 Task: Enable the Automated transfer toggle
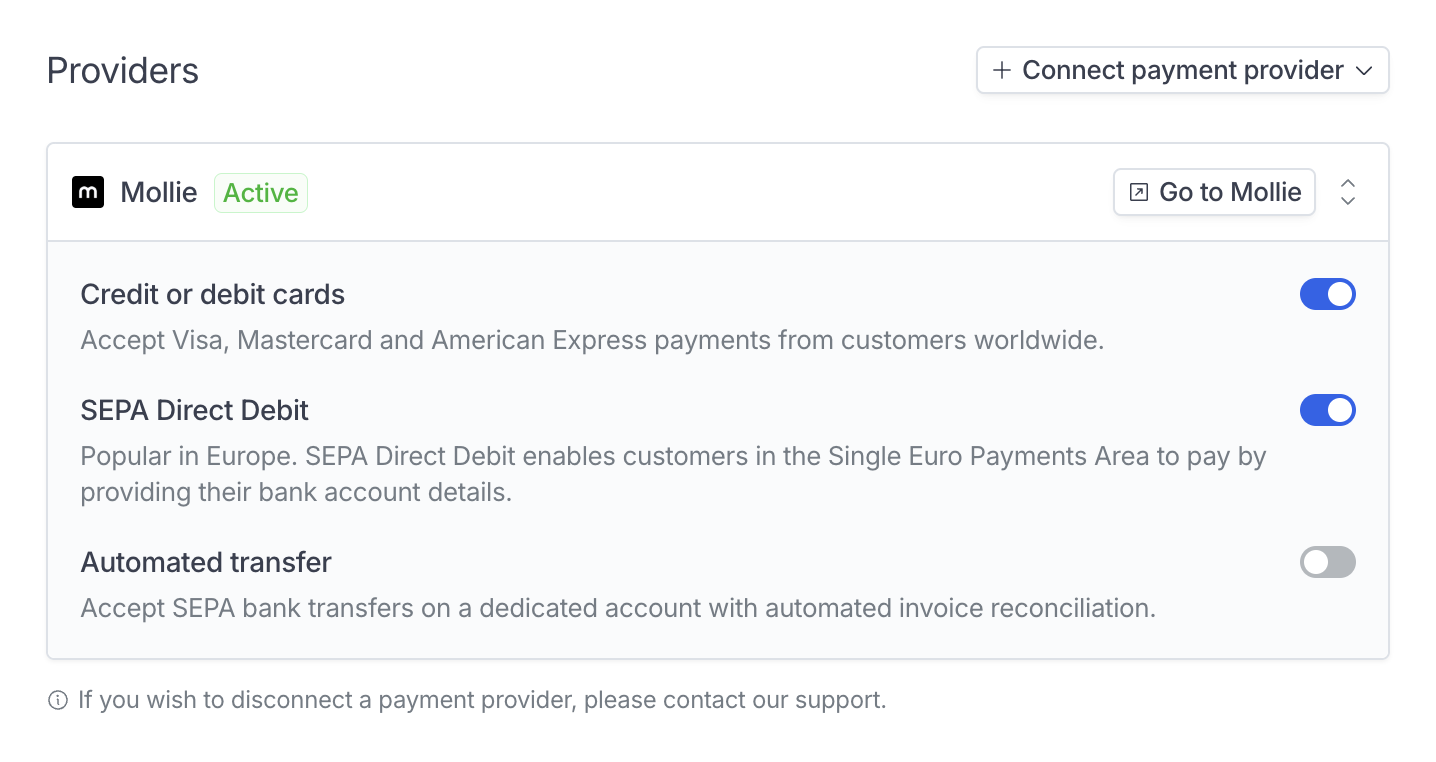coord(1327,562)
